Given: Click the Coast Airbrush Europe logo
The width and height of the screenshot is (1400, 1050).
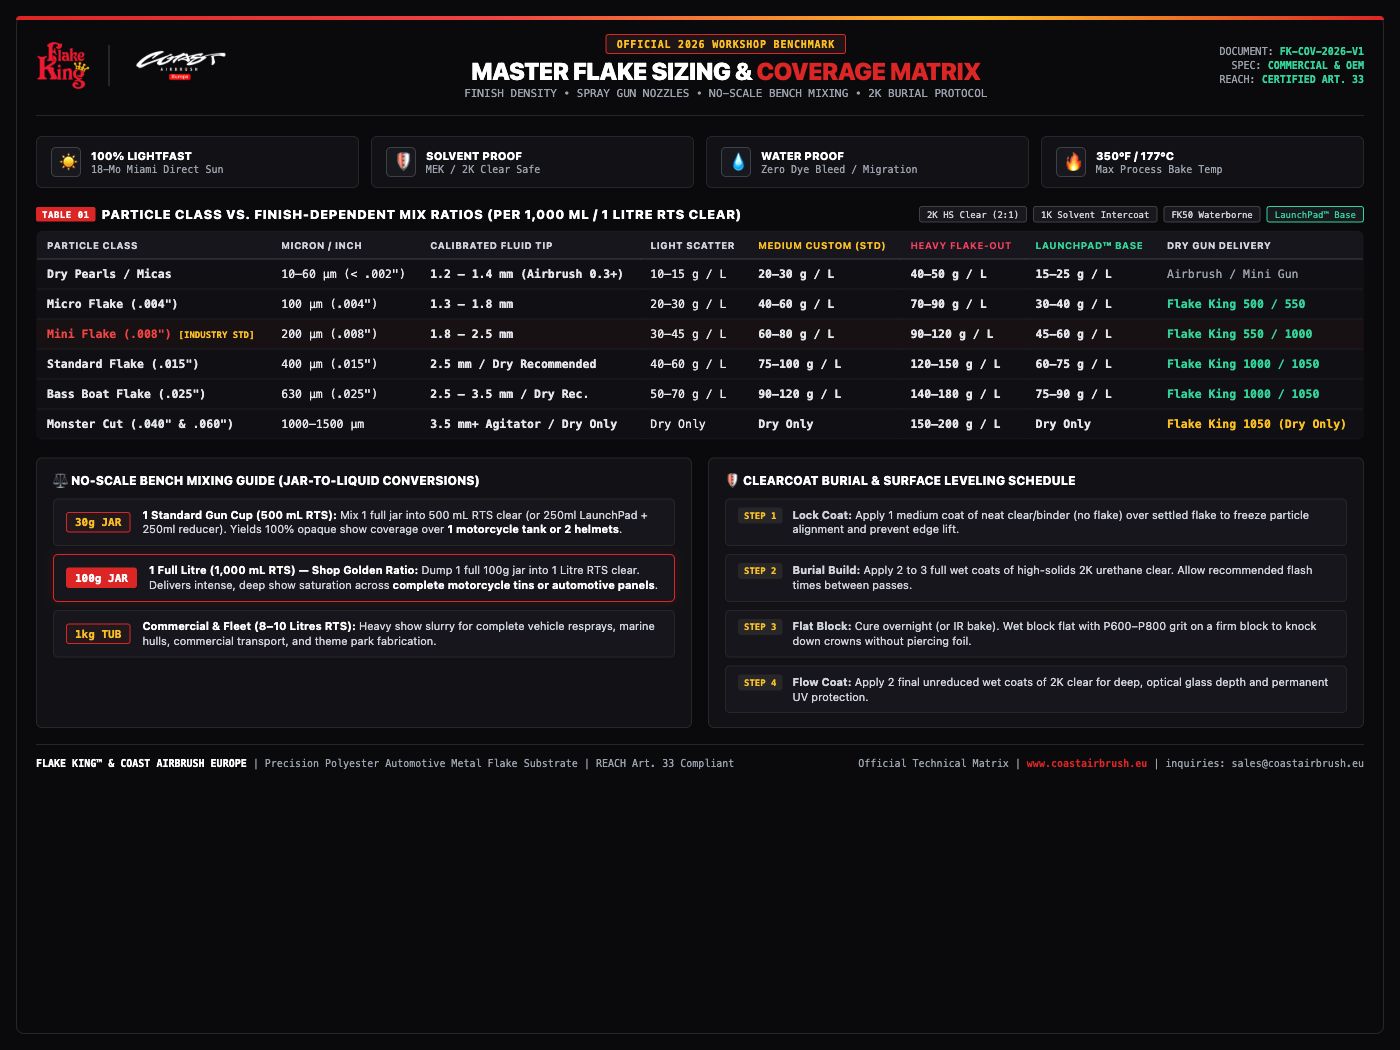Looking at the screenshot, I should pos(180,65).
